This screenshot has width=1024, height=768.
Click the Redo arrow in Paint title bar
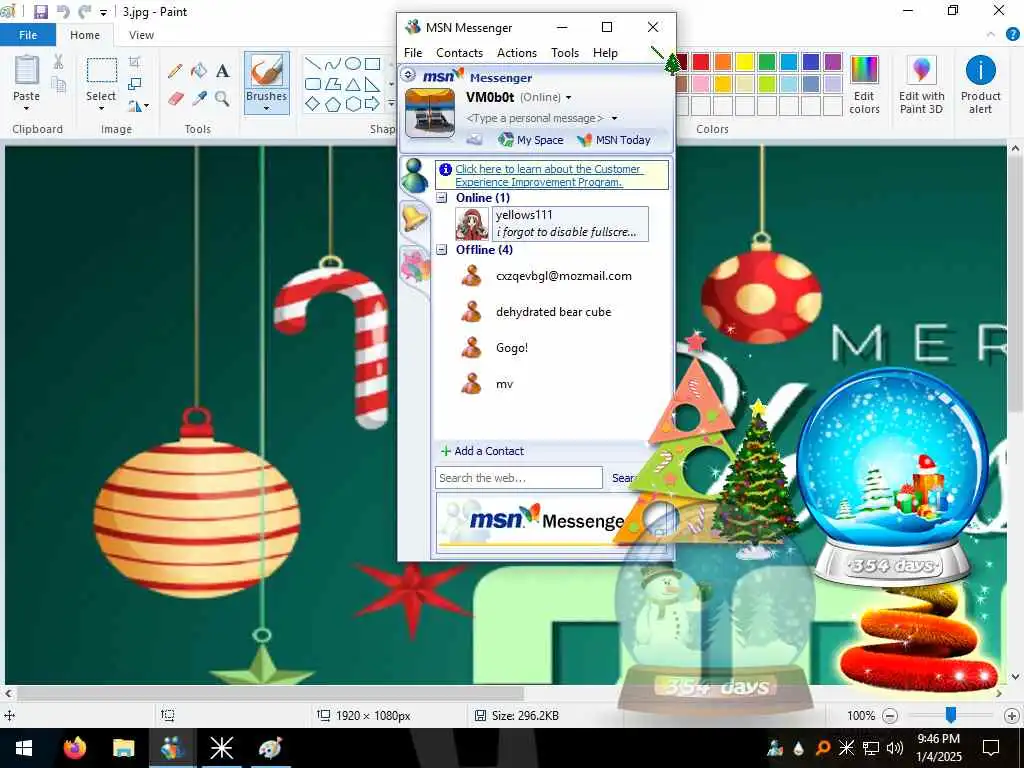(x=84, y=11)
